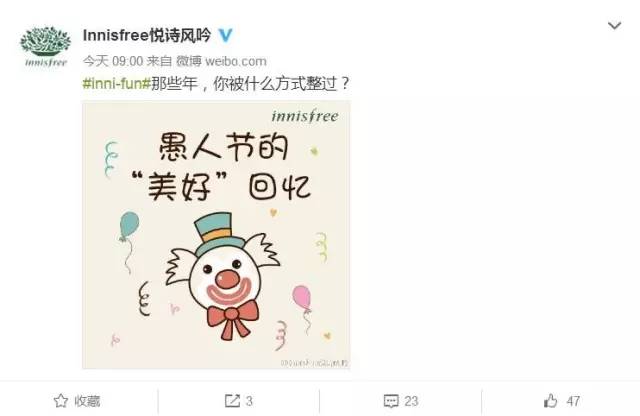This screenshot has width=640, height=416.
Task: Click the 47 likes count
Action: pos(573,401)
